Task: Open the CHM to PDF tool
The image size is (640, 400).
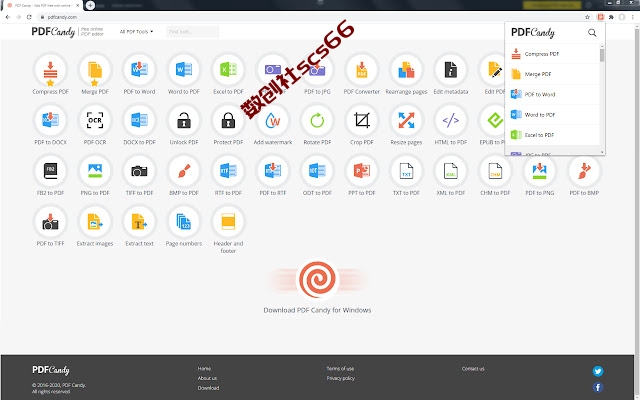Action: pyautogui.click(x=495, y=176)
